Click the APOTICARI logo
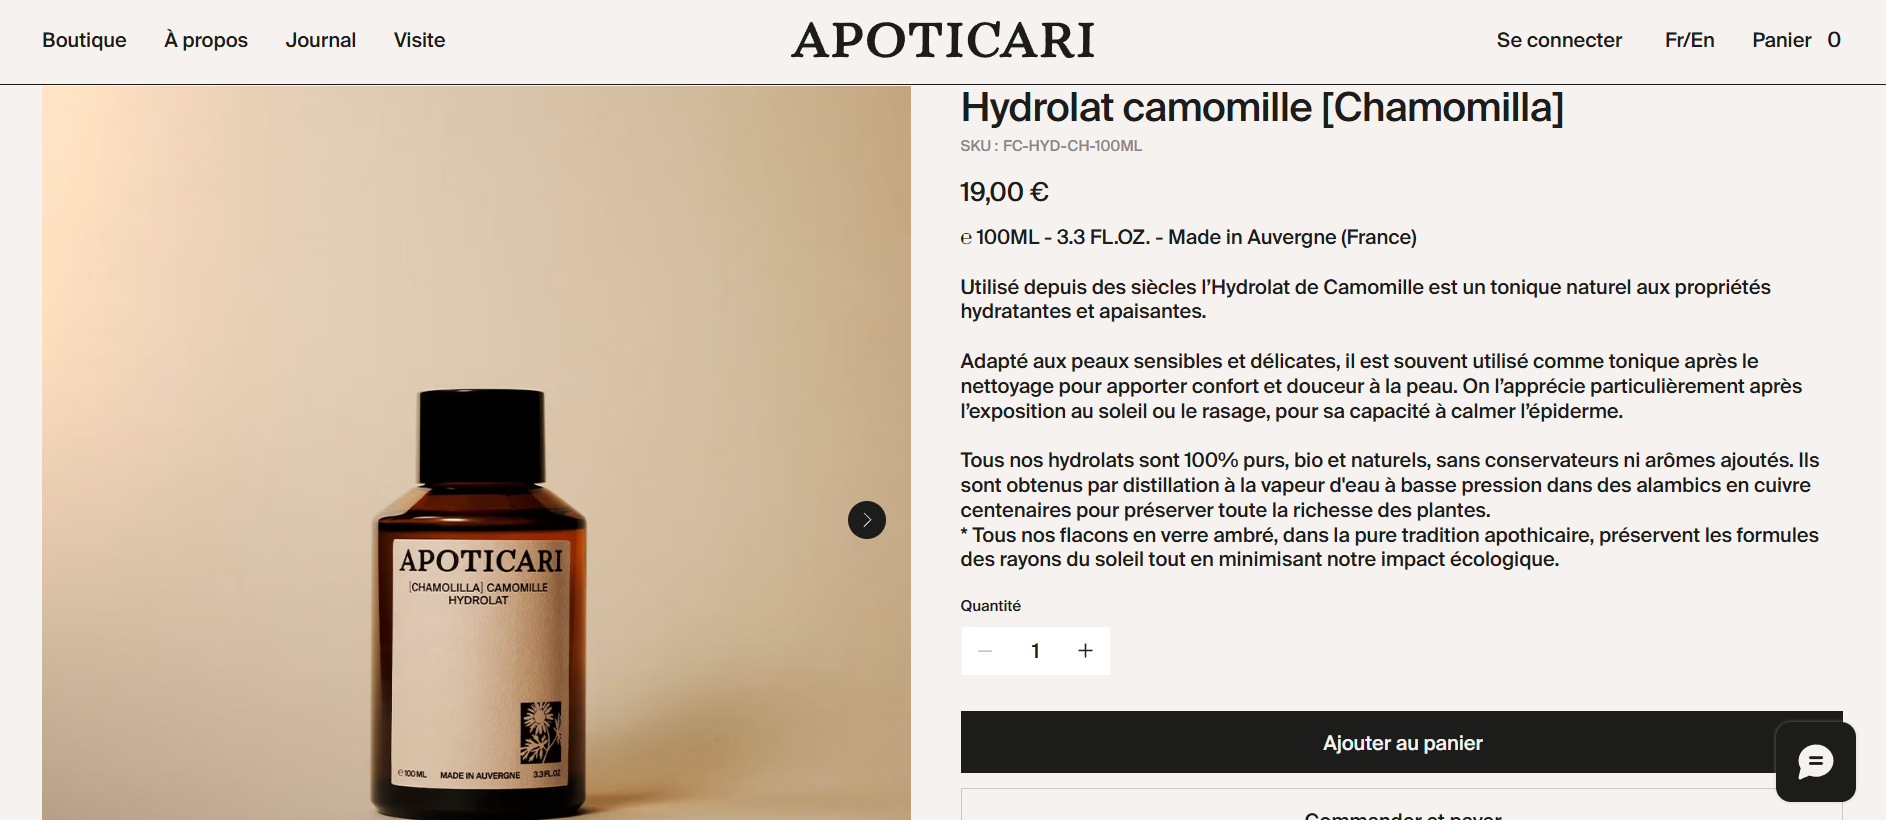The height and width of the screenshot is (820, 1886). 943,41
